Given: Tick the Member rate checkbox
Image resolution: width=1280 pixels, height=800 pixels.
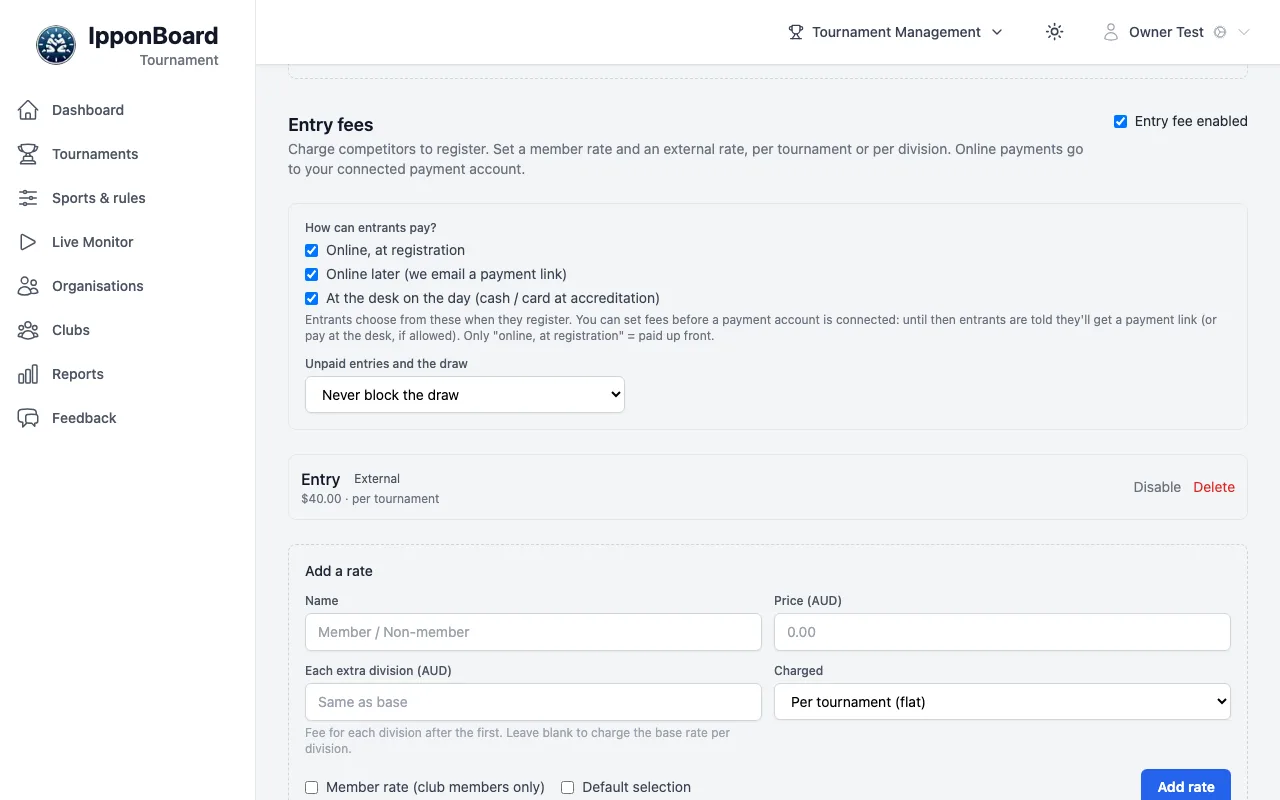Looking at the screenshot, I should 311,787.
